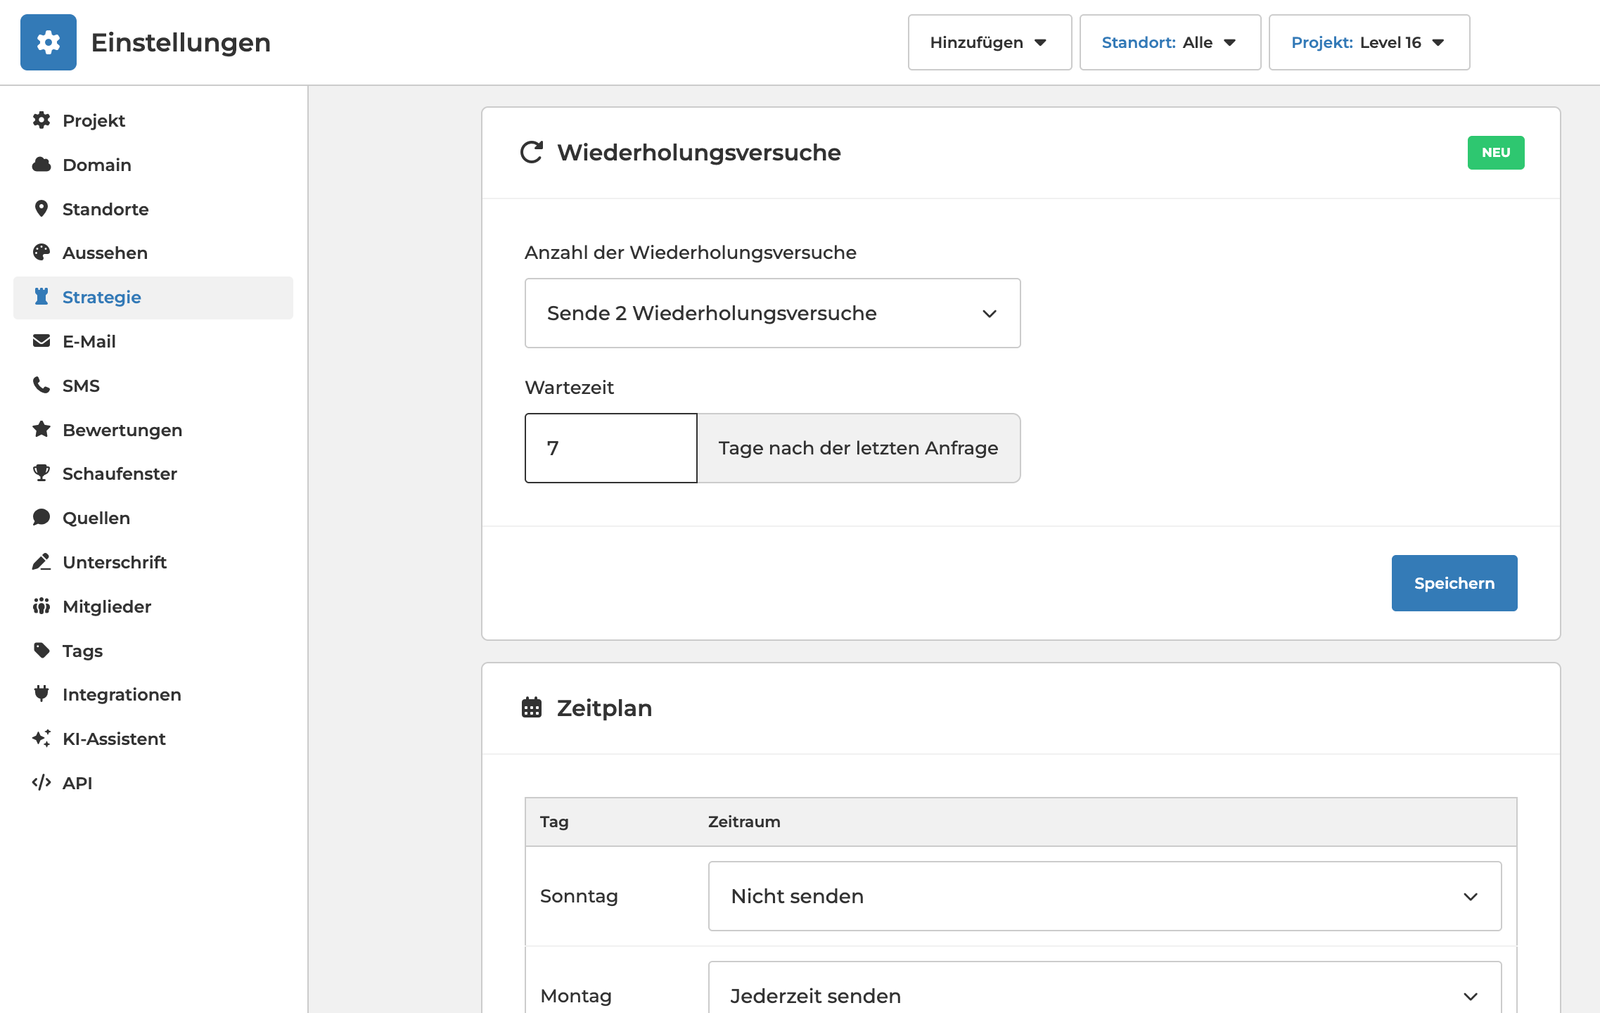Click the tag icon beside Tags
The image size is (1600, 1013).
click(x=41, y=650)
